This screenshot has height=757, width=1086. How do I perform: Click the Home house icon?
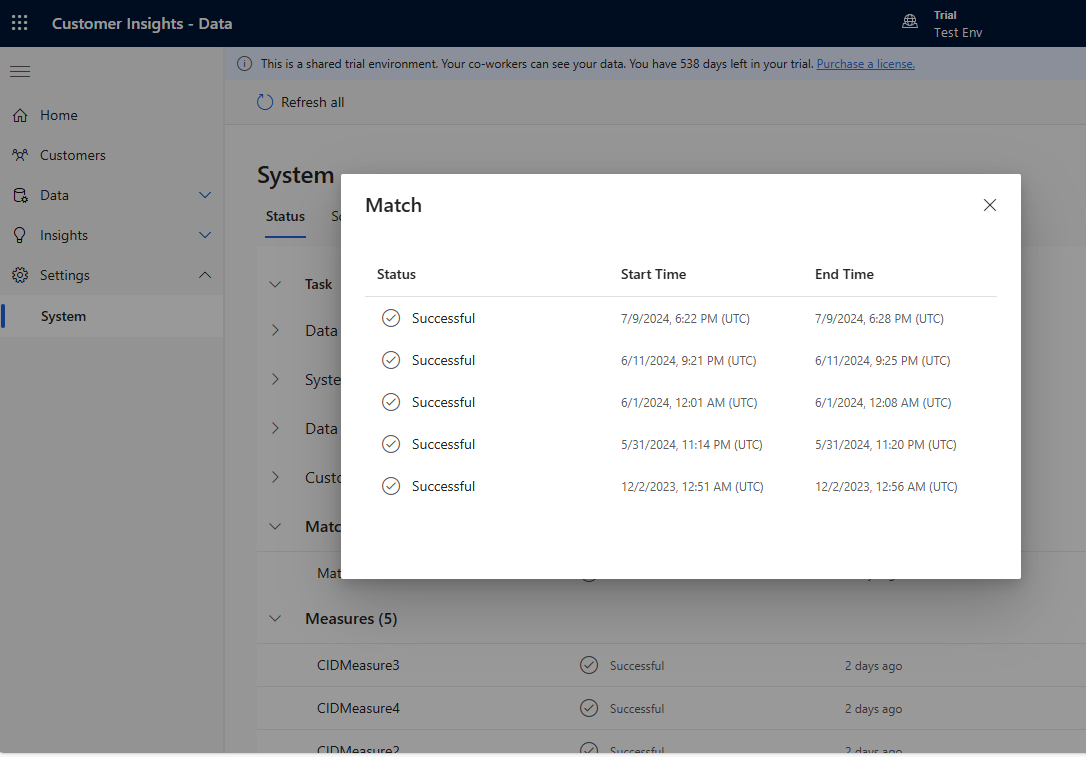(x=20, y=116)
